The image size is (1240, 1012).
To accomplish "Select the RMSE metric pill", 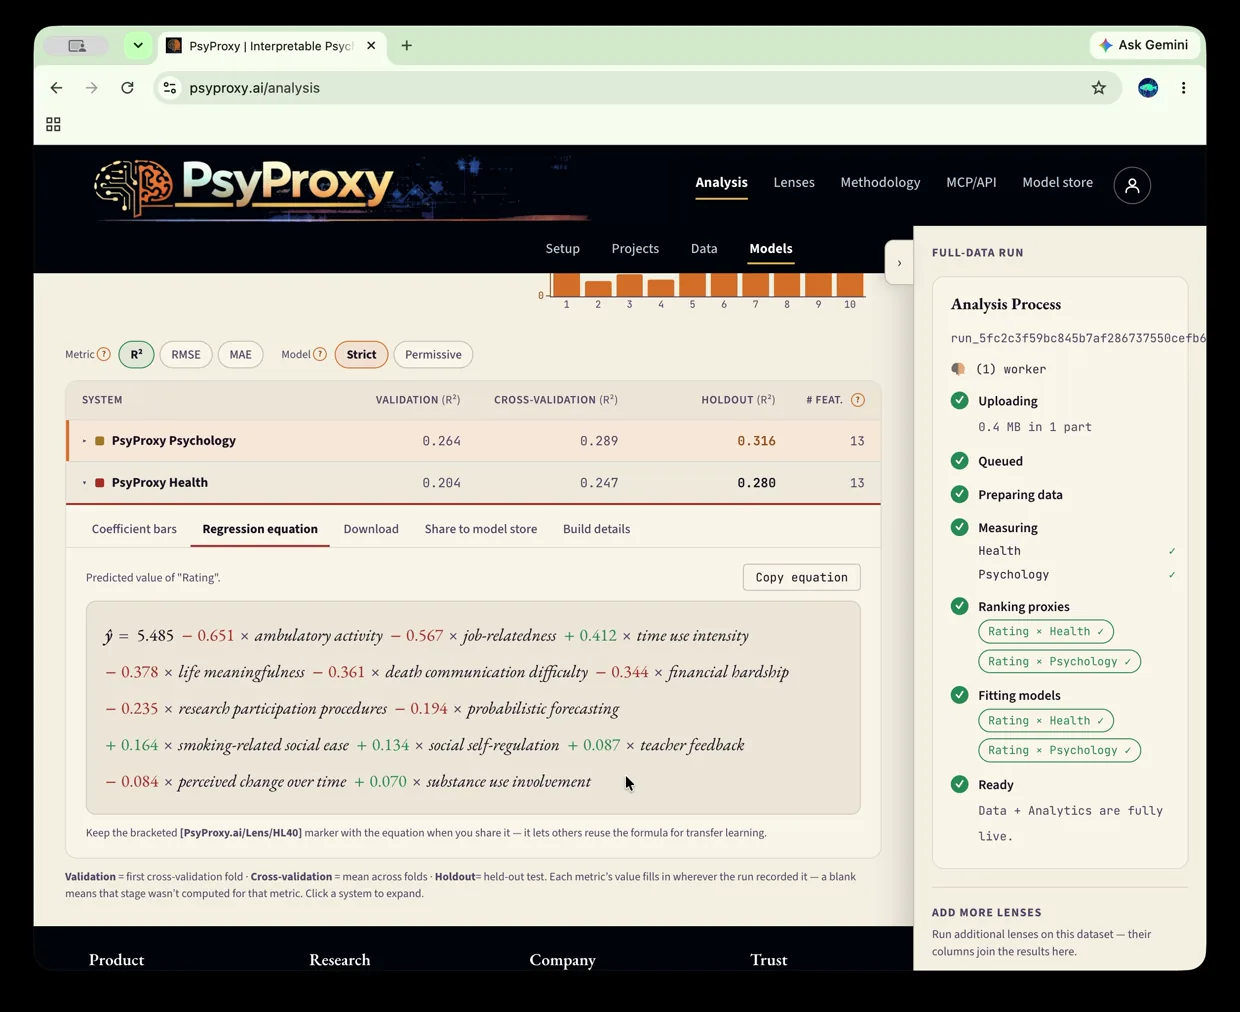I will pyautogui.click(x=186, y=354).
